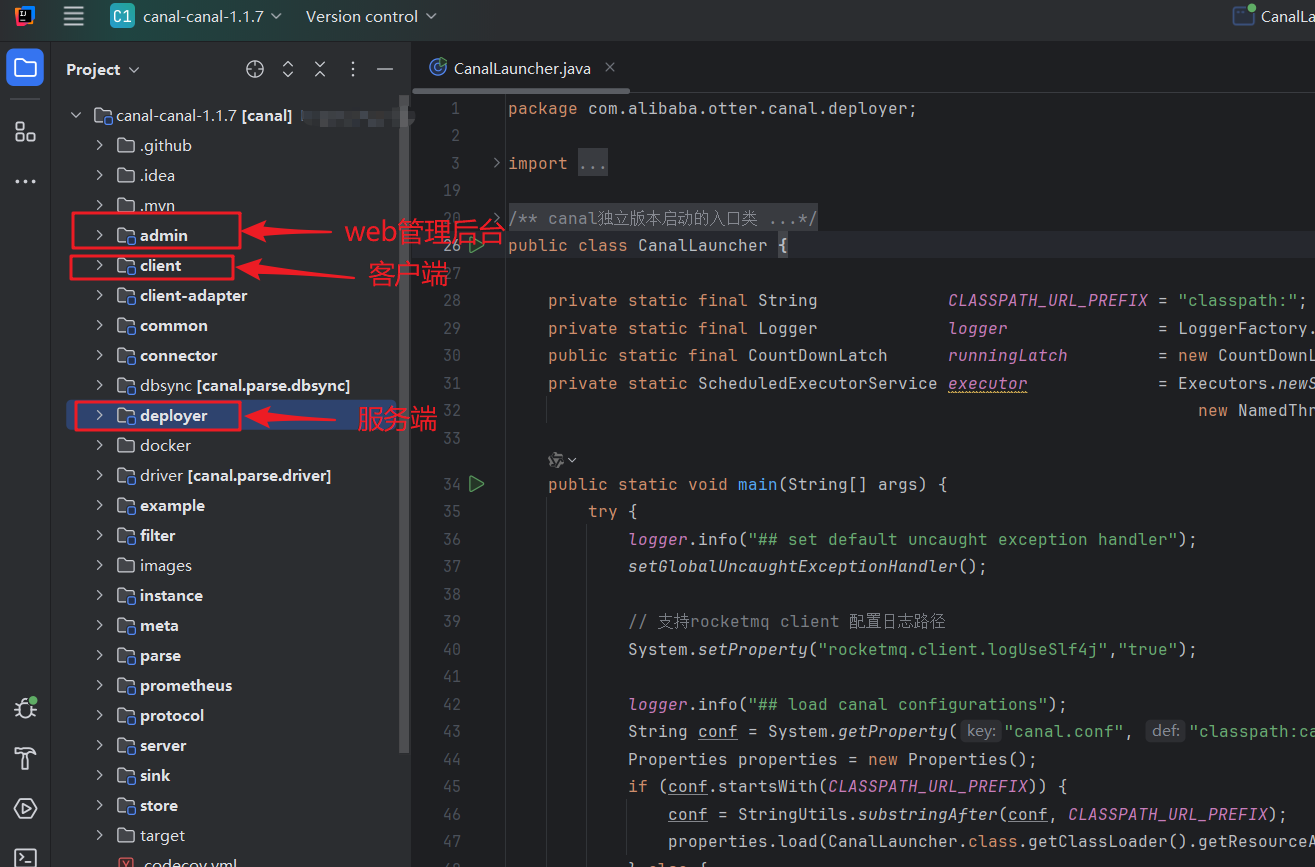Click the AI inlay icon above main method

[x=557, y=460]
